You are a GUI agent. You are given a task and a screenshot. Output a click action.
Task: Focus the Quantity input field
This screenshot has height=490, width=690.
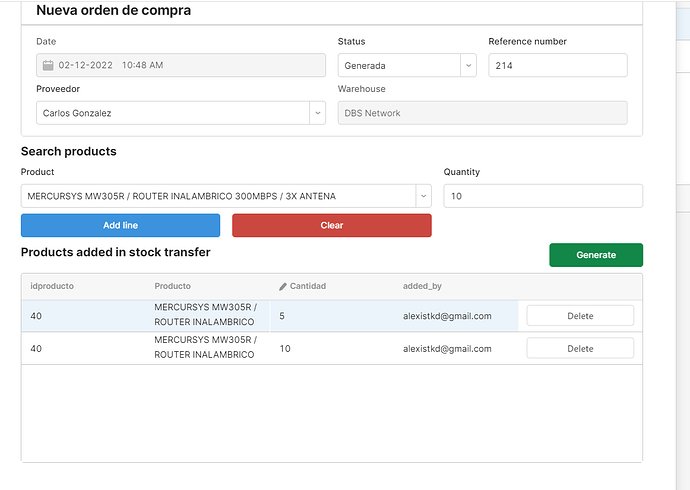[x=543, y=196]
